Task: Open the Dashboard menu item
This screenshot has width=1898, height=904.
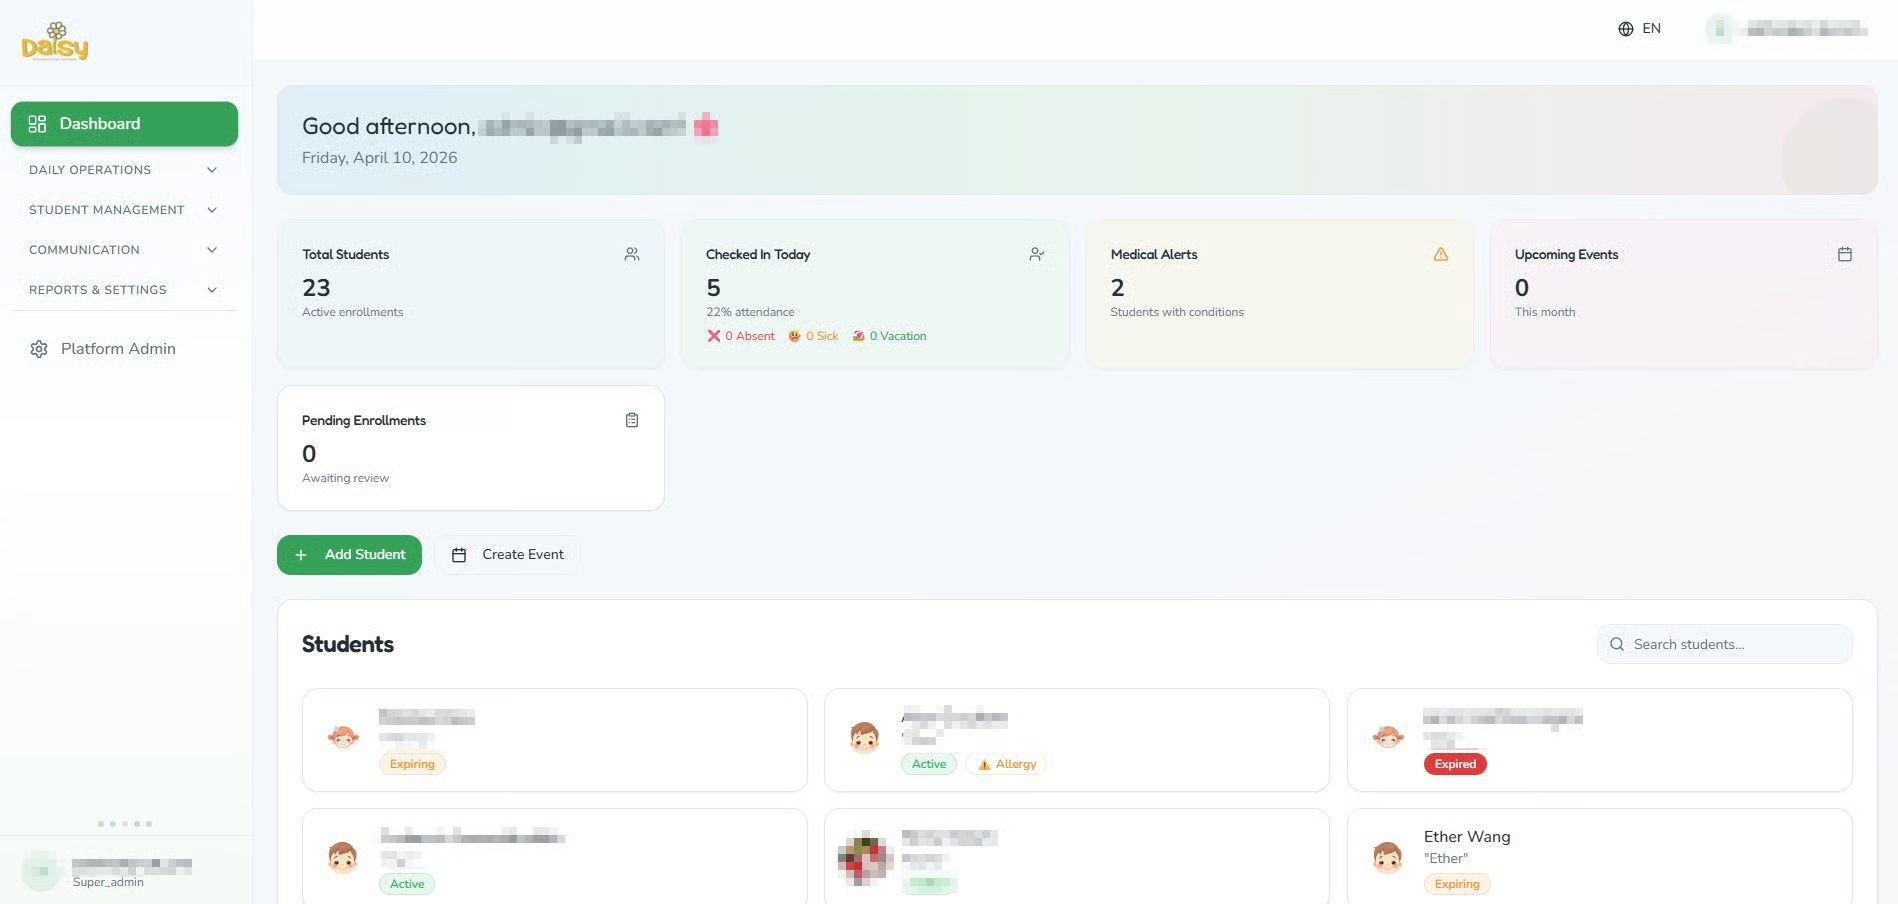Action: (x=124, y=124)
